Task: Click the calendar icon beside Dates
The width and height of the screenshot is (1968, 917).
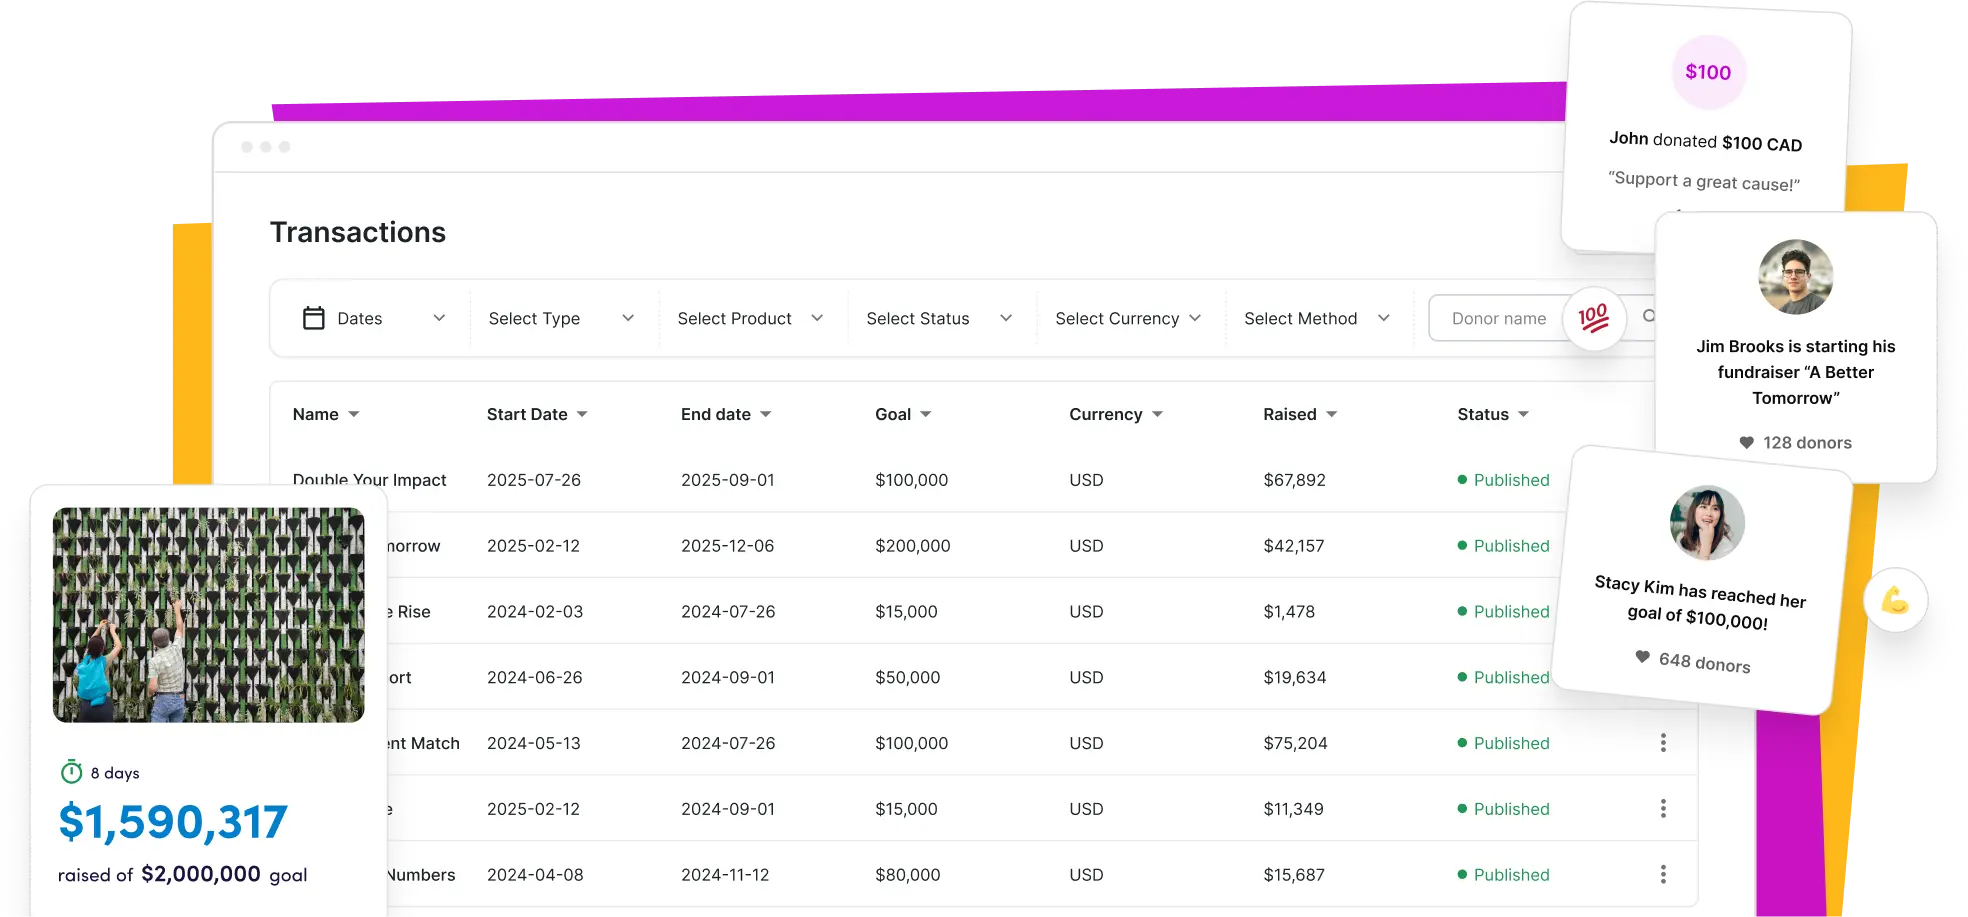Action: (x=313, y=318)
